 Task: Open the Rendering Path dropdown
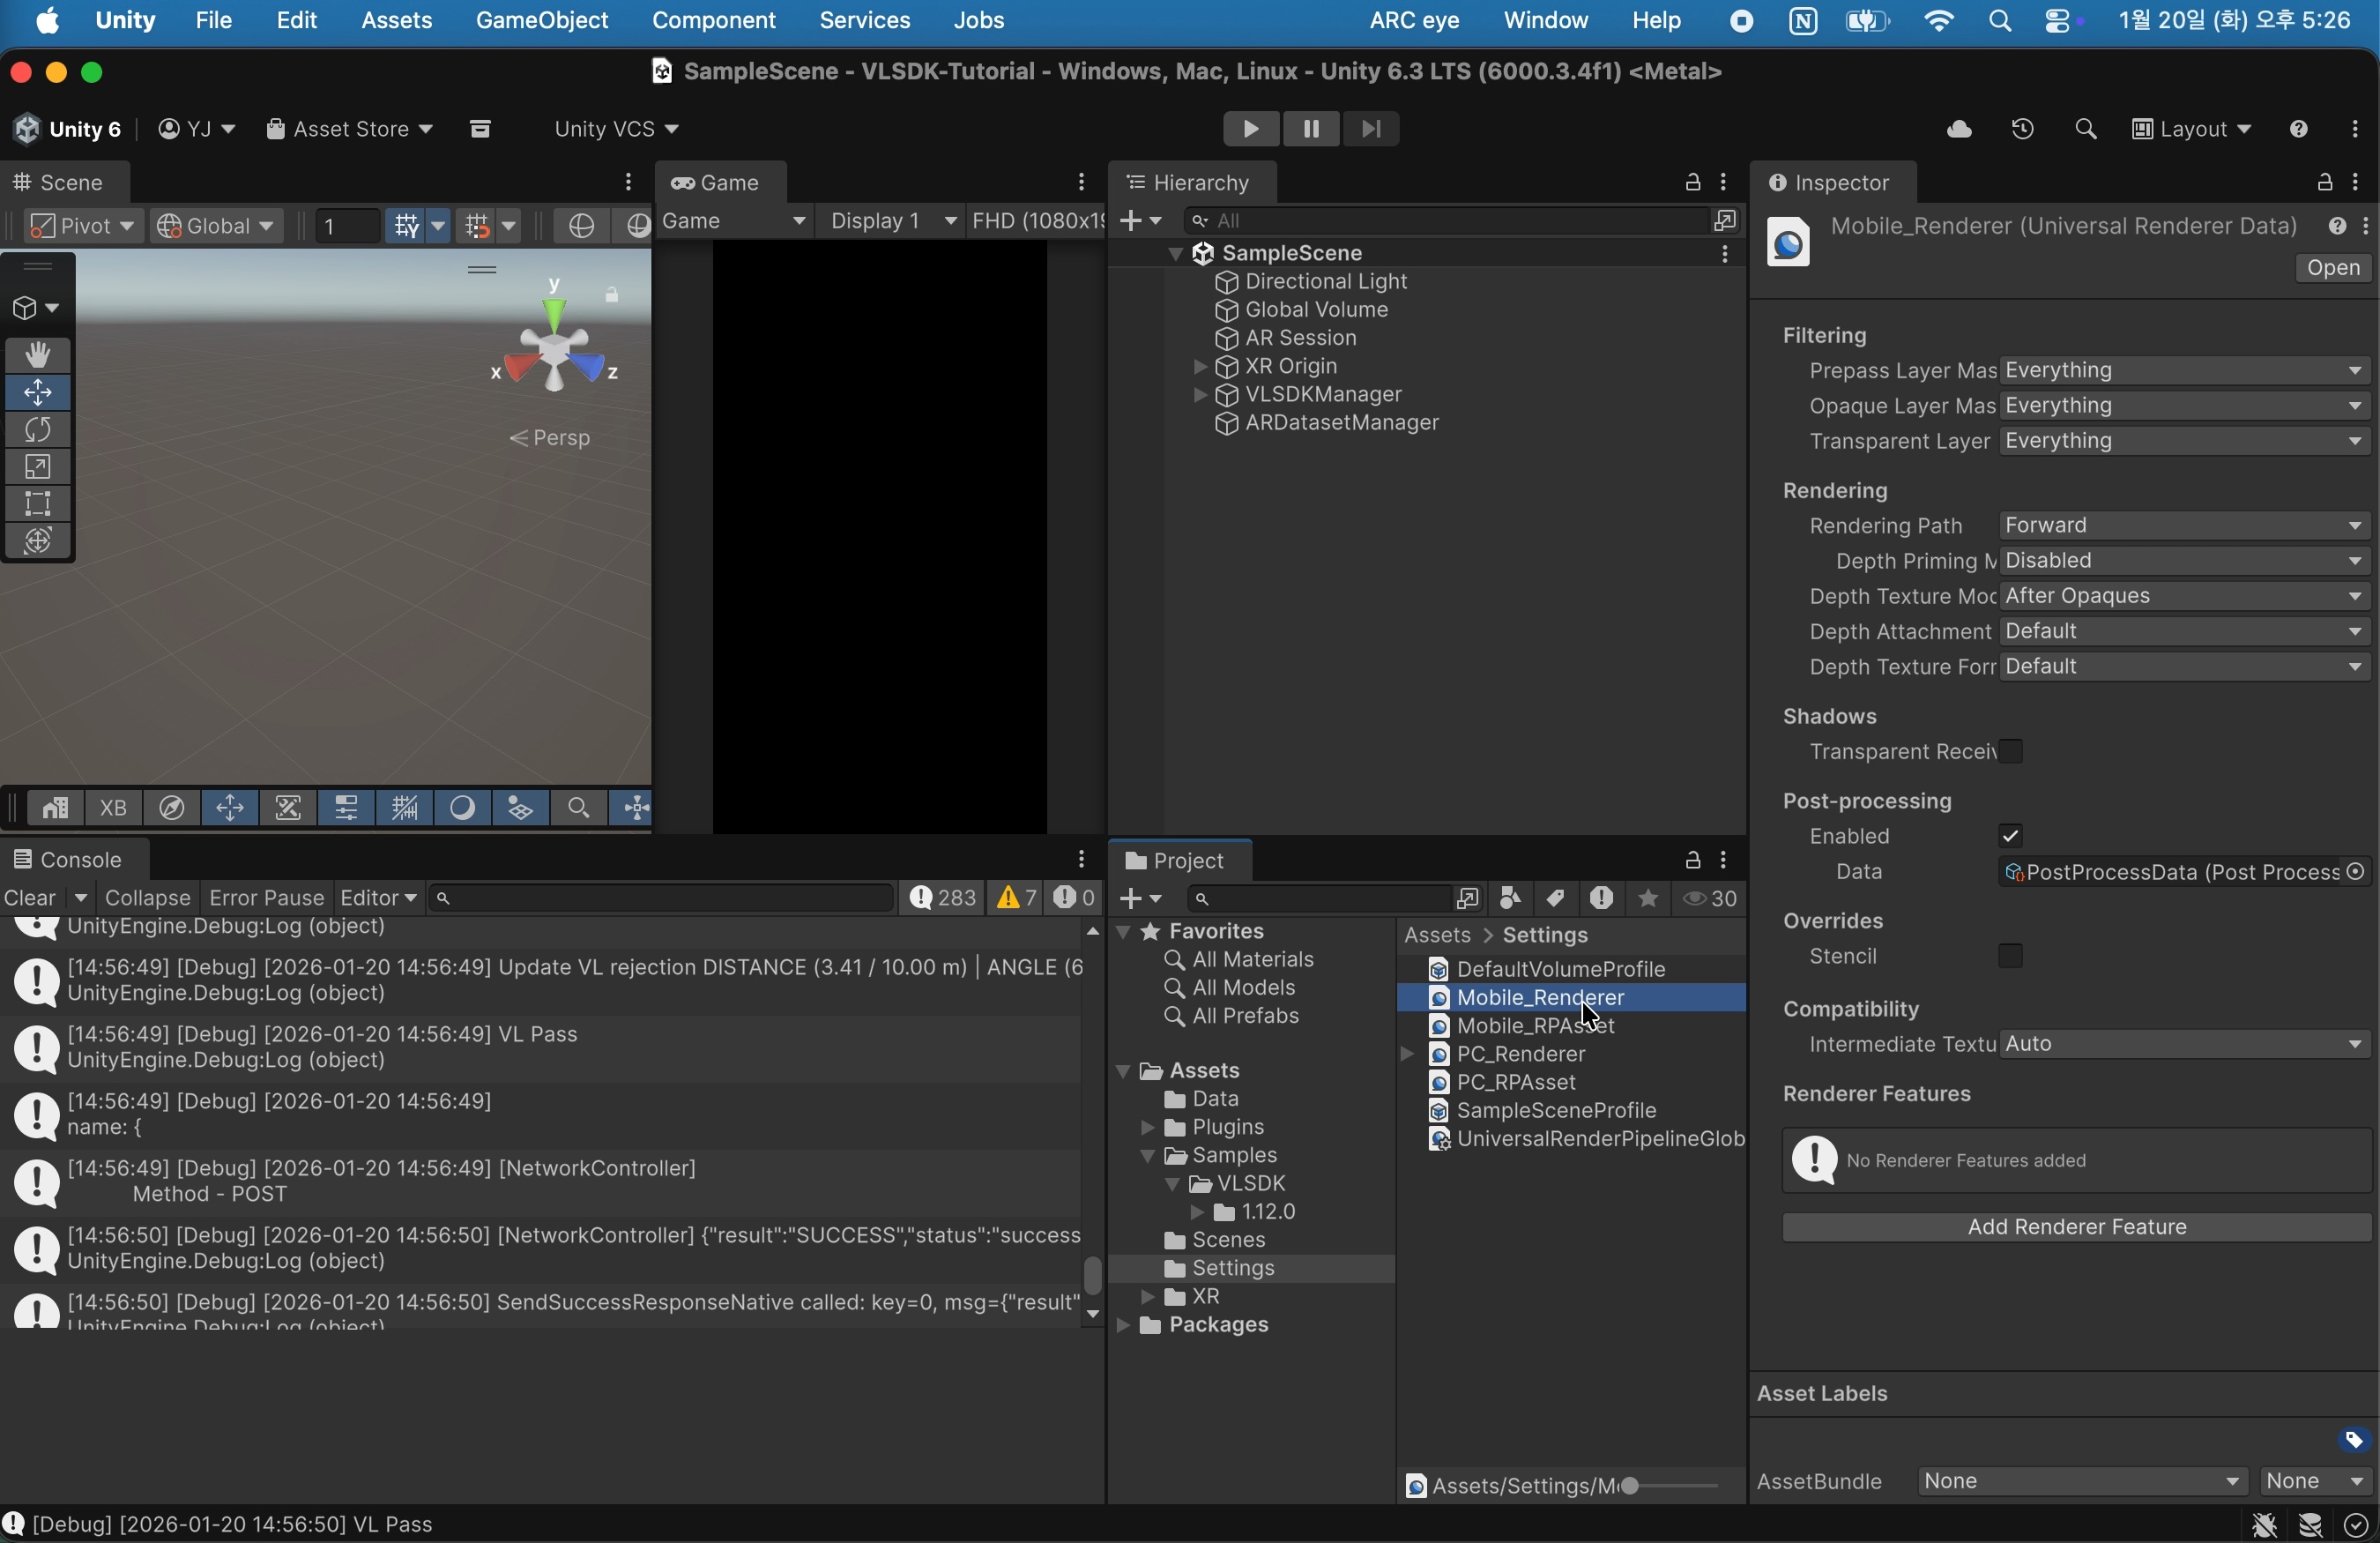[2184, 526]
